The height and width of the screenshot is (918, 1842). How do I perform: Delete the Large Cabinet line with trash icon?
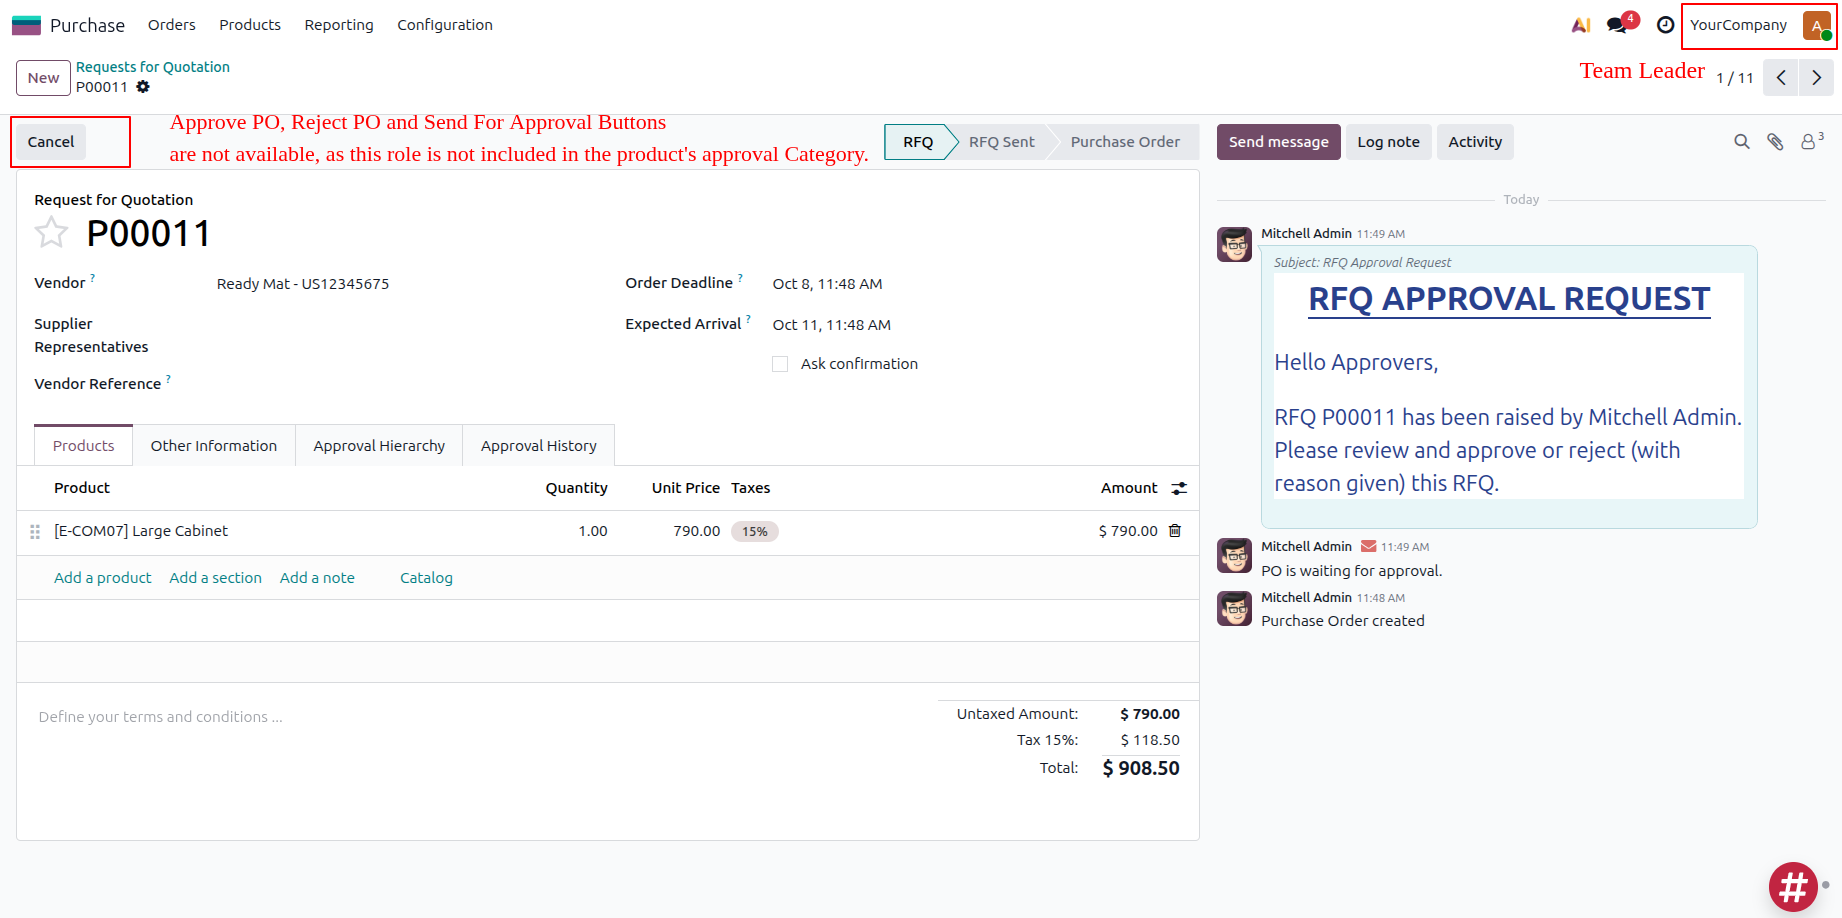pyautogui.click(x=1175, y=531)
